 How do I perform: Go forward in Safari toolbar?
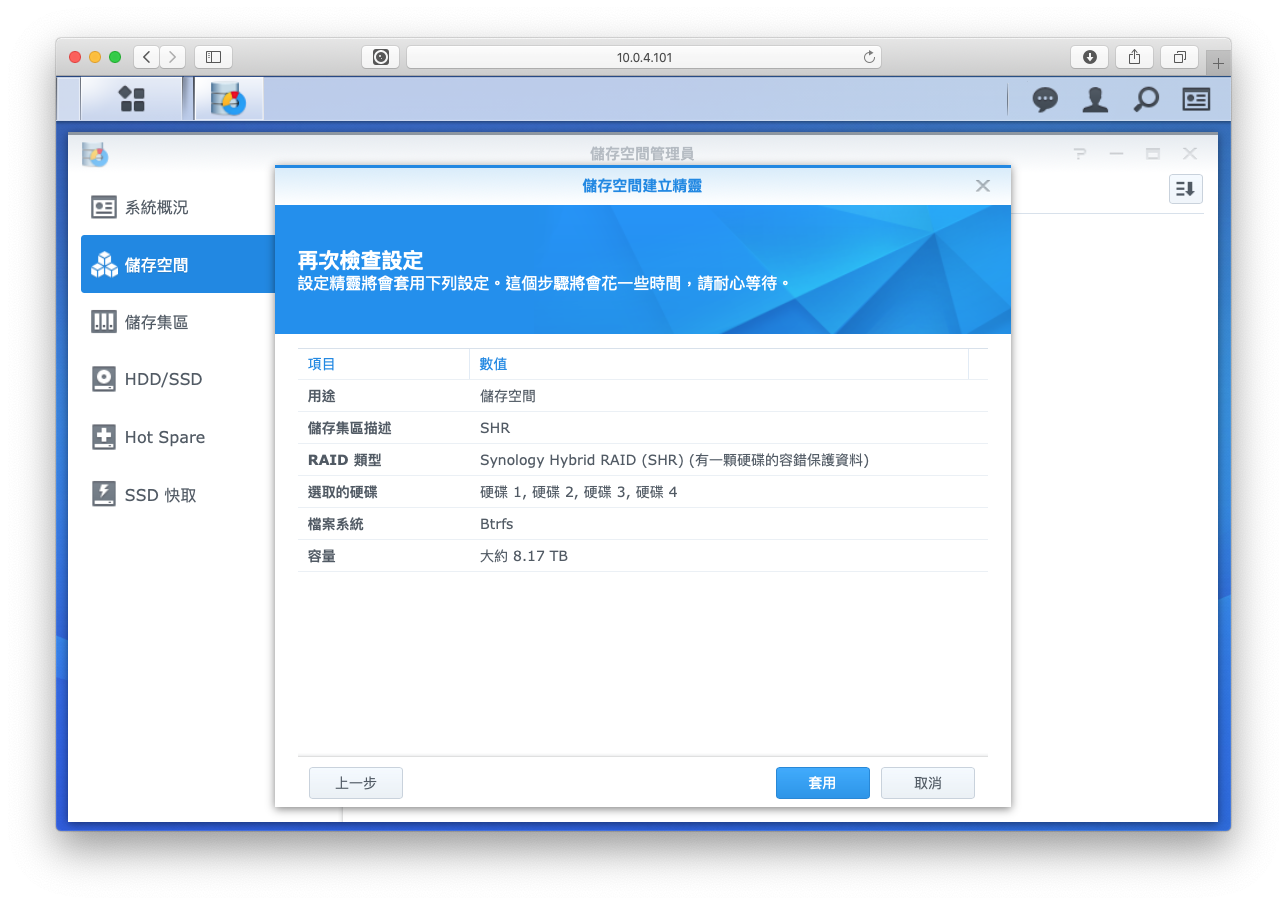173,57
